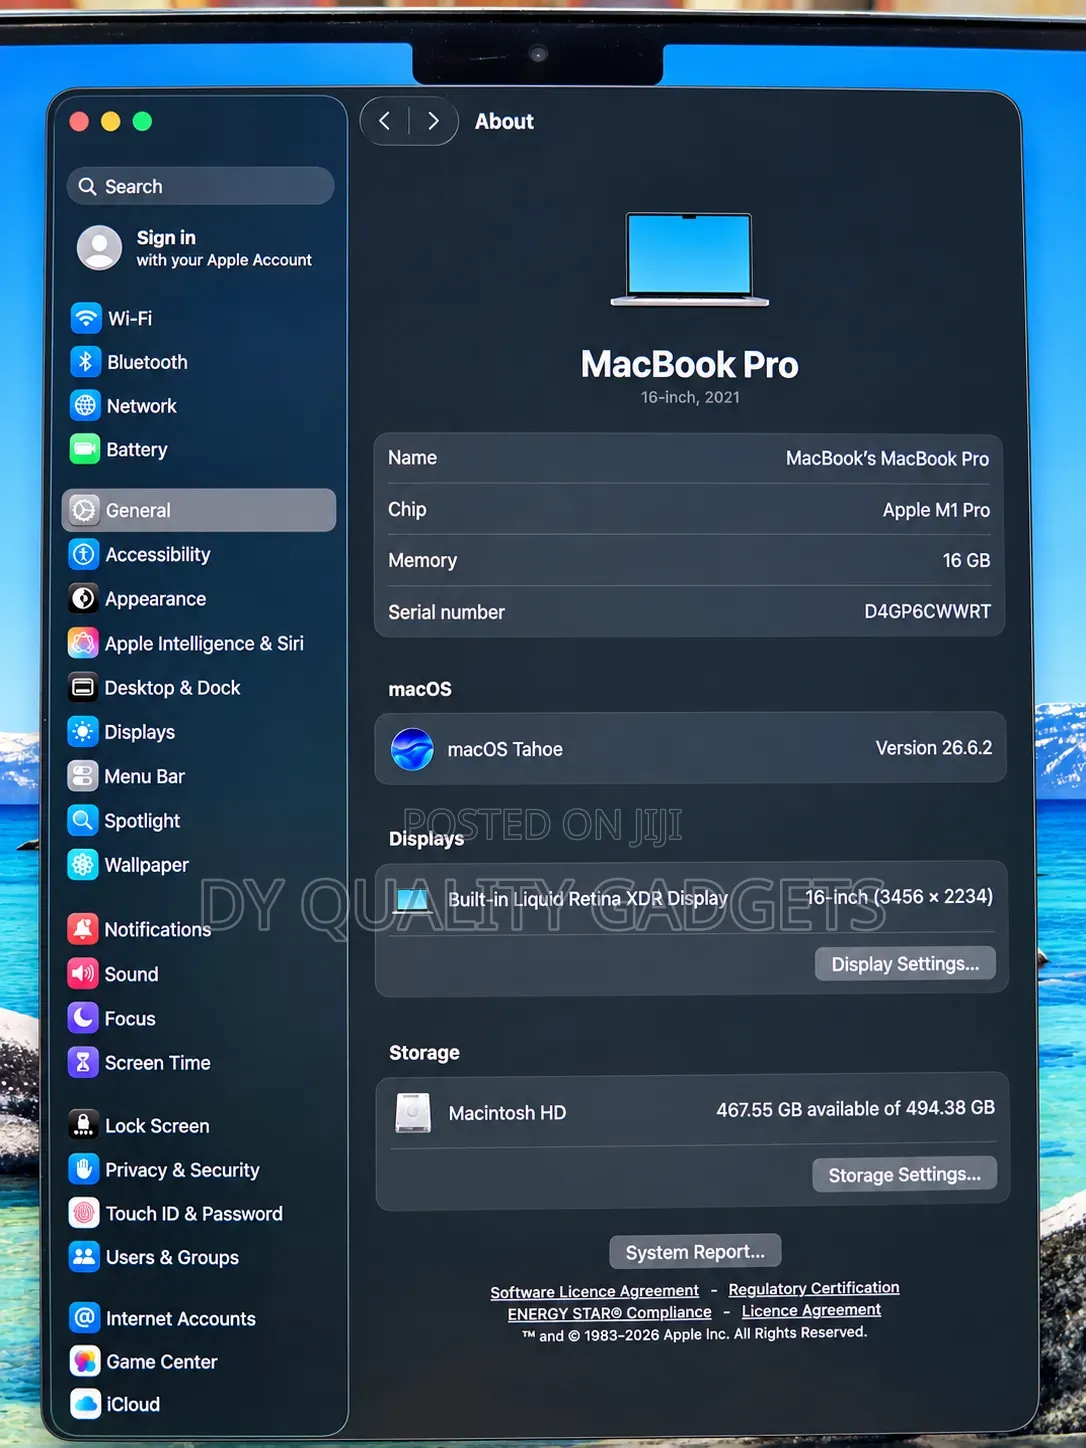Open Desktop & Dock icon

point(83,687)
